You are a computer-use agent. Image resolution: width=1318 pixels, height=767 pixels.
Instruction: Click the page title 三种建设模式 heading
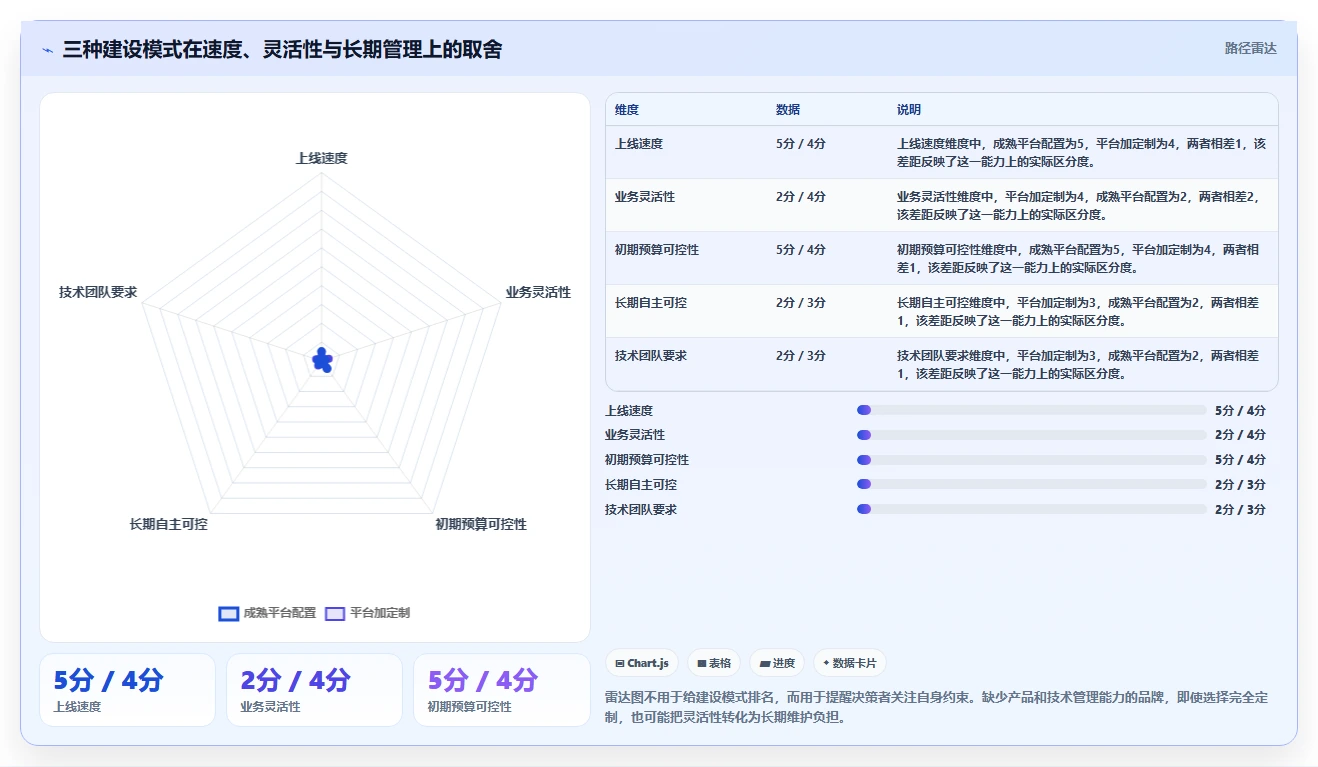point(282,49)
